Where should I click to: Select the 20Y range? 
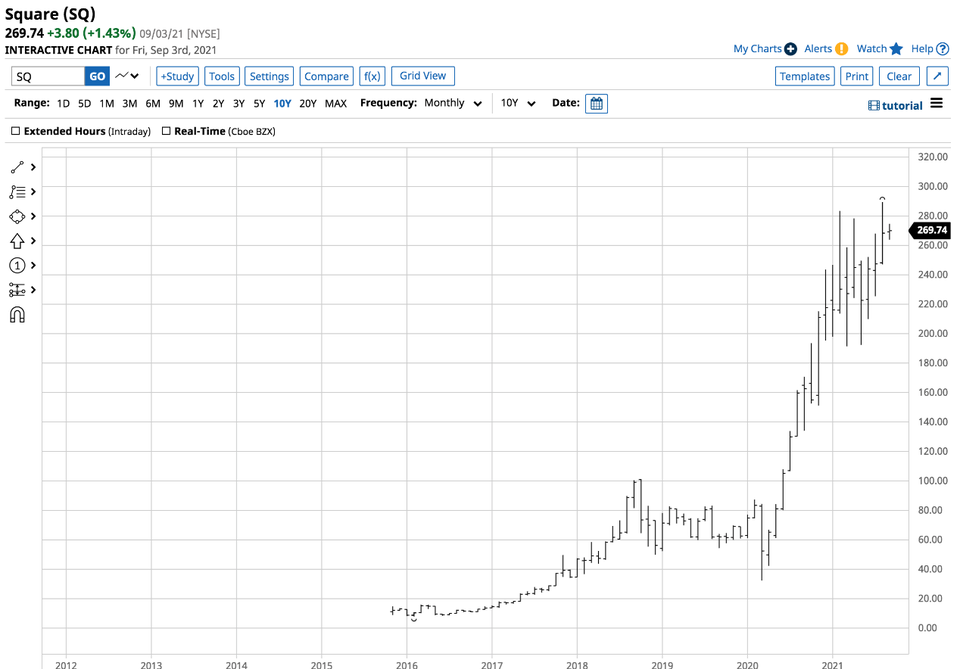point(307,103)
